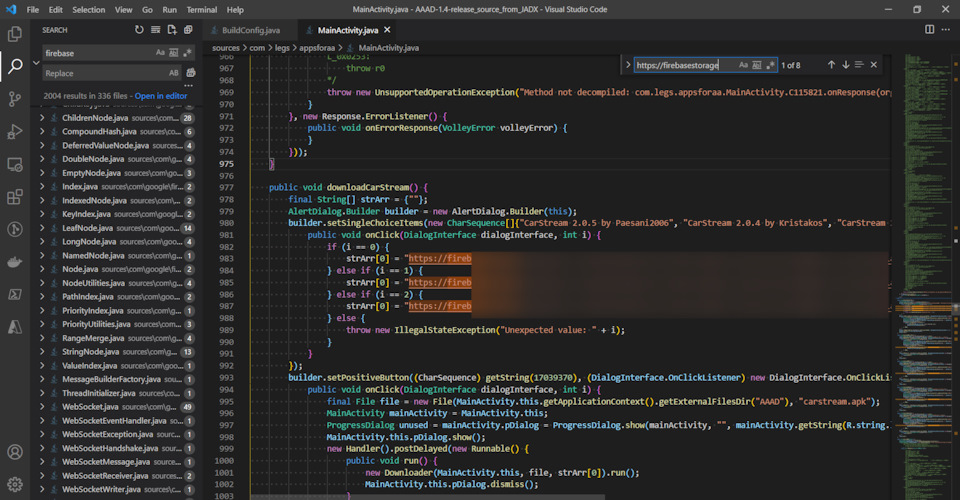Toggle Preserve Case in Replace field
The width and height of the screenshot is (960, 500).
(x=174, y=73)
